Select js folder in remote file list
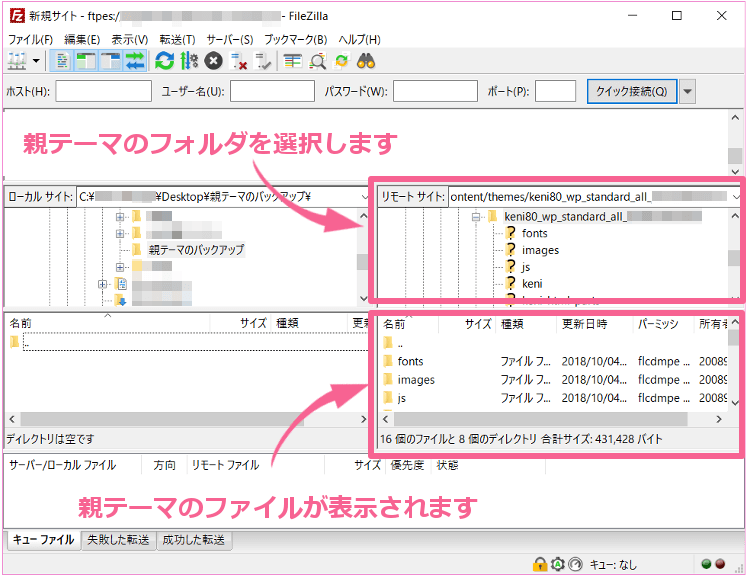This screenshot has height=577, width=748. (x=402, y=398)
